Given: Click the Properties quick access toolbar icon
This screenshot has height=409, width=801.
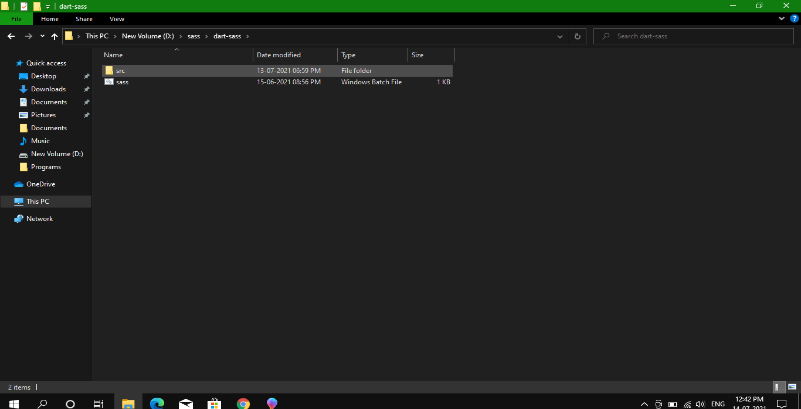Looking at the screenshot, I should point(23,6).
